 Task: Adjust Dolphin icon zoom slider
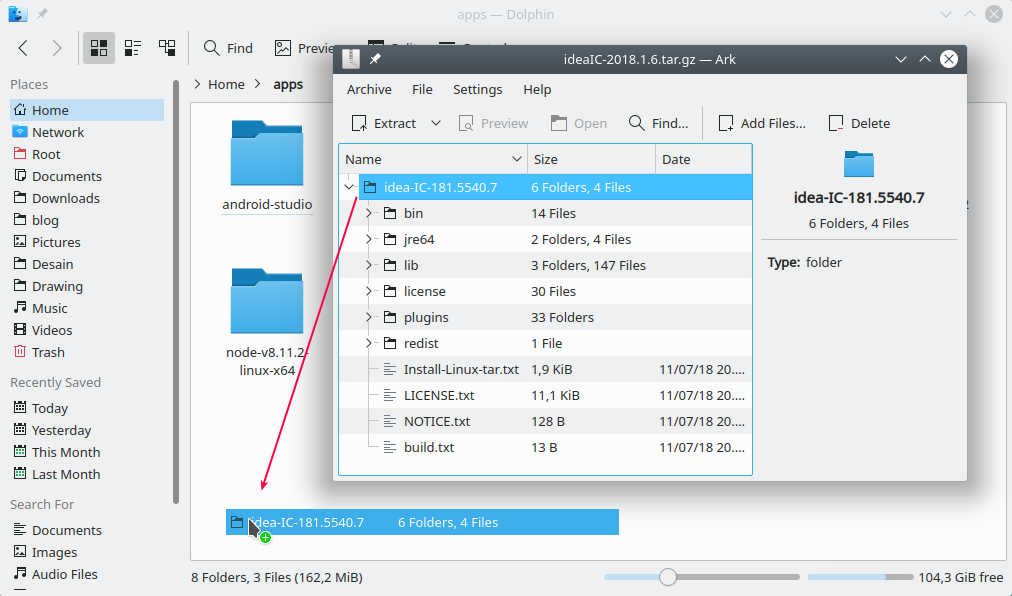(x=668, y=577)
